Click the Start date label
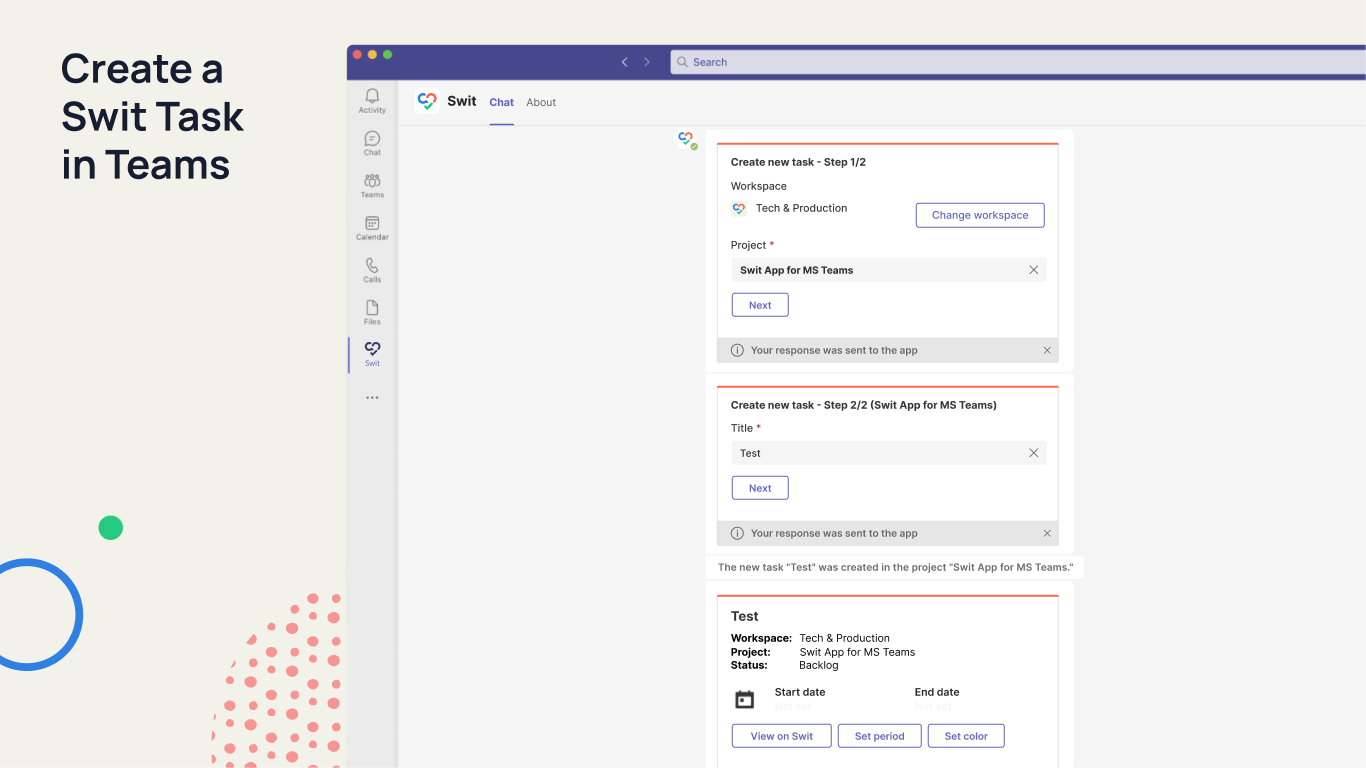 point(800,692)
